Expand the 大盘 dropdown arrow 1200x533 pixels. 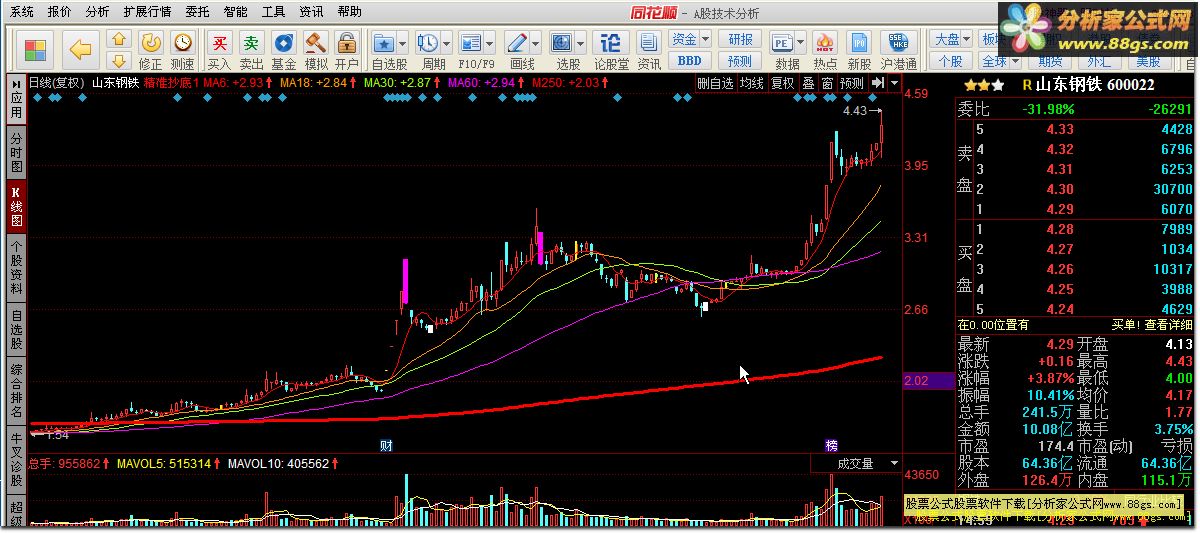click(x=968, y=39)
